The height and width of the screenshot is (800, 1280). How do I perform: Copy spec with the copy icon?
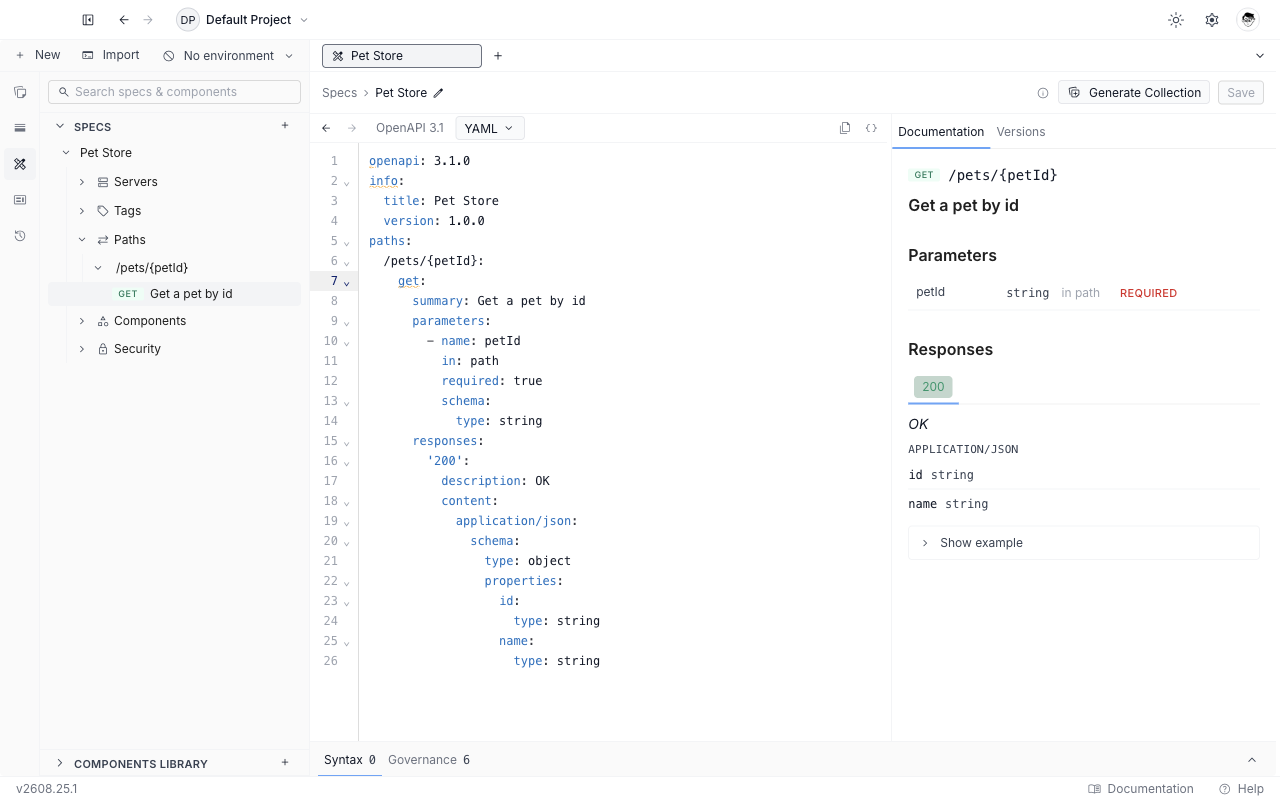tap(845, 128)
